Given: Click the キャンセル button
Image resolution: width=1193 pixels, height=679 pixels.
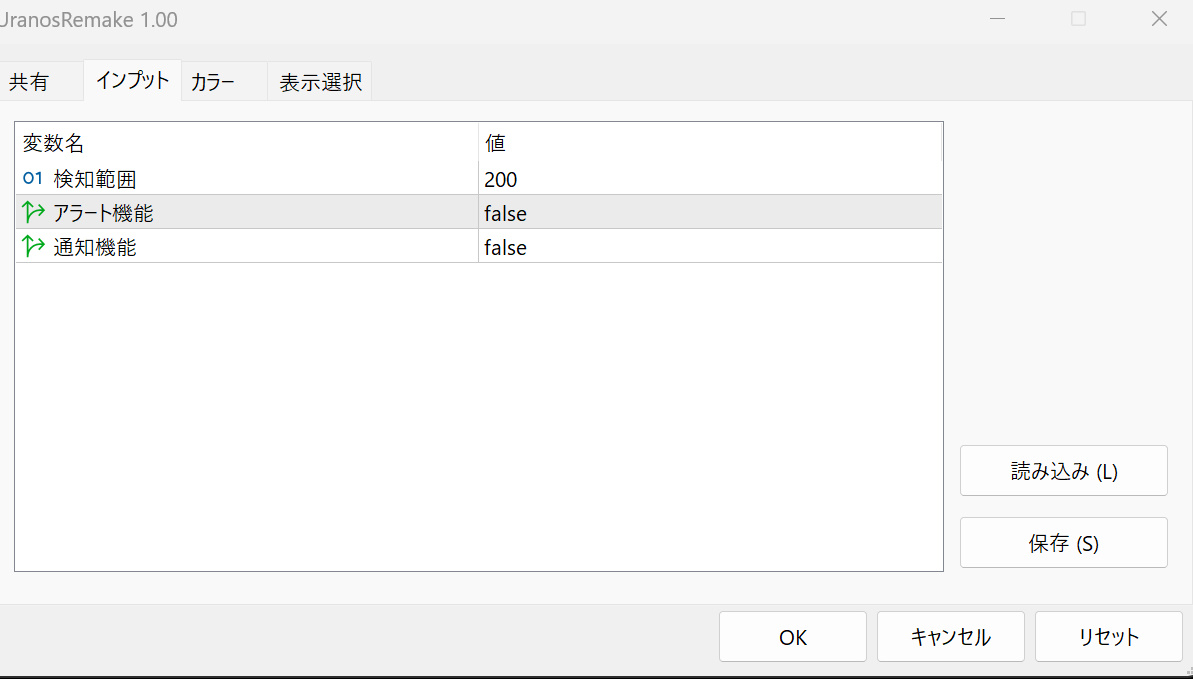Looking at the screenshot, I should click(x=950, y=637).
